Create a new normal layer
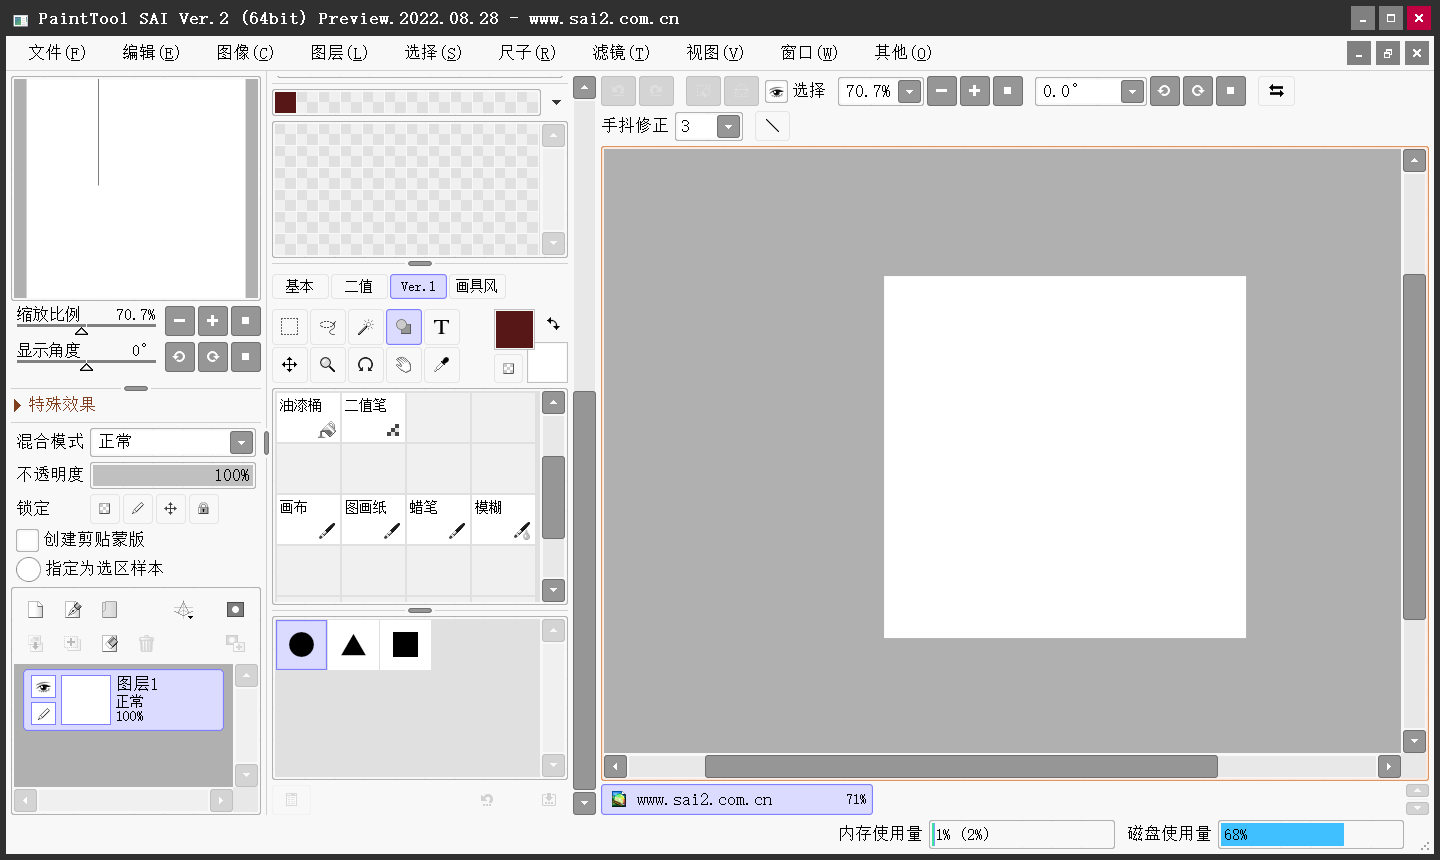The width and height of the screenshot is (1440, 860). (35, 610)
